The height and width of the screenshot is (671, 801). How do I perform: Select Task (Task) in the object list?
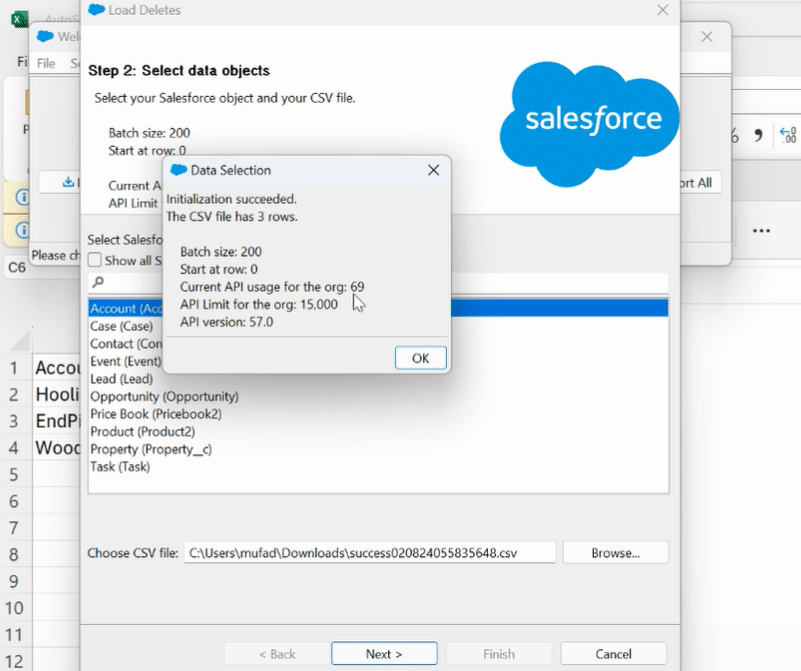click(120, 467)
